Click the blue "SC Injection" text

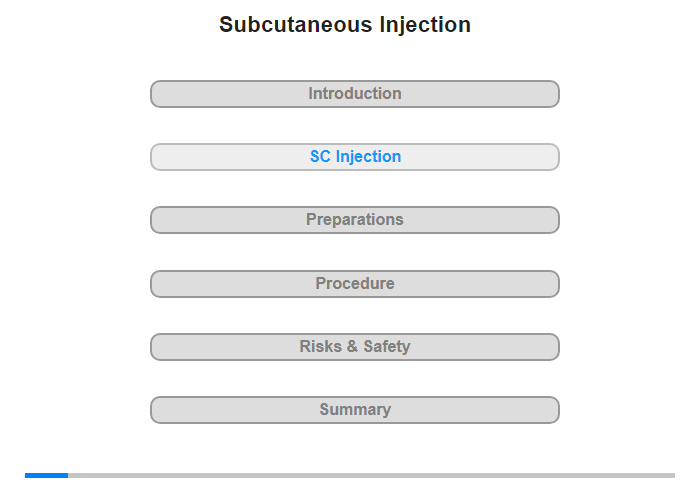(x=355, y=157)
